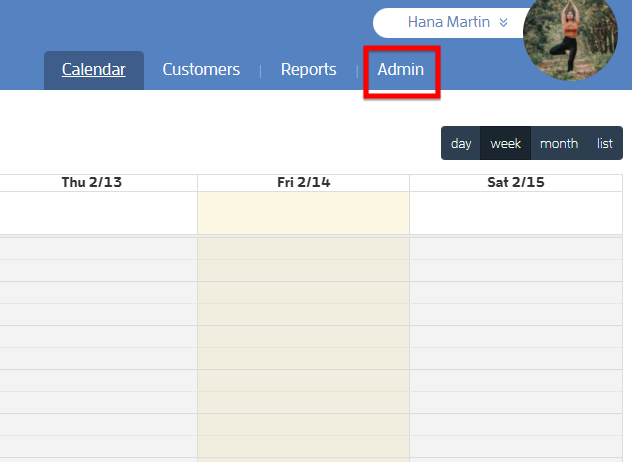Click the all-day cell under Fri 2/14
The height and width of the screenshot is (462, 632).
304,213
